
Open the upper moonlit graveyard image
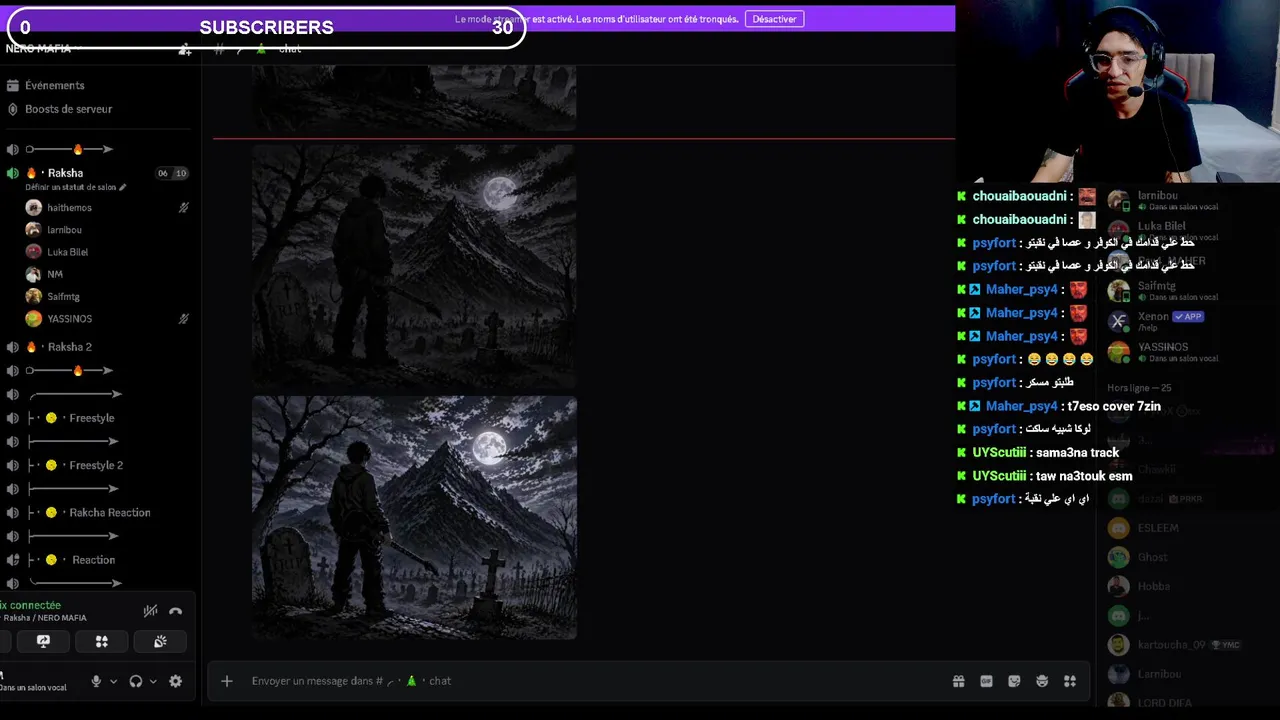click(414, 265)
